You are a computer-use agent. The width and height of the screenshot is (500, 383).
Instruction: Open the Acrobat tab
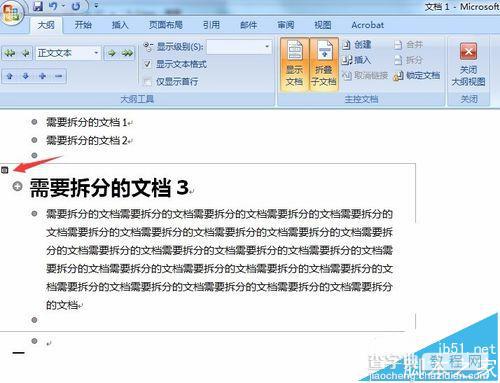[367, 25]
